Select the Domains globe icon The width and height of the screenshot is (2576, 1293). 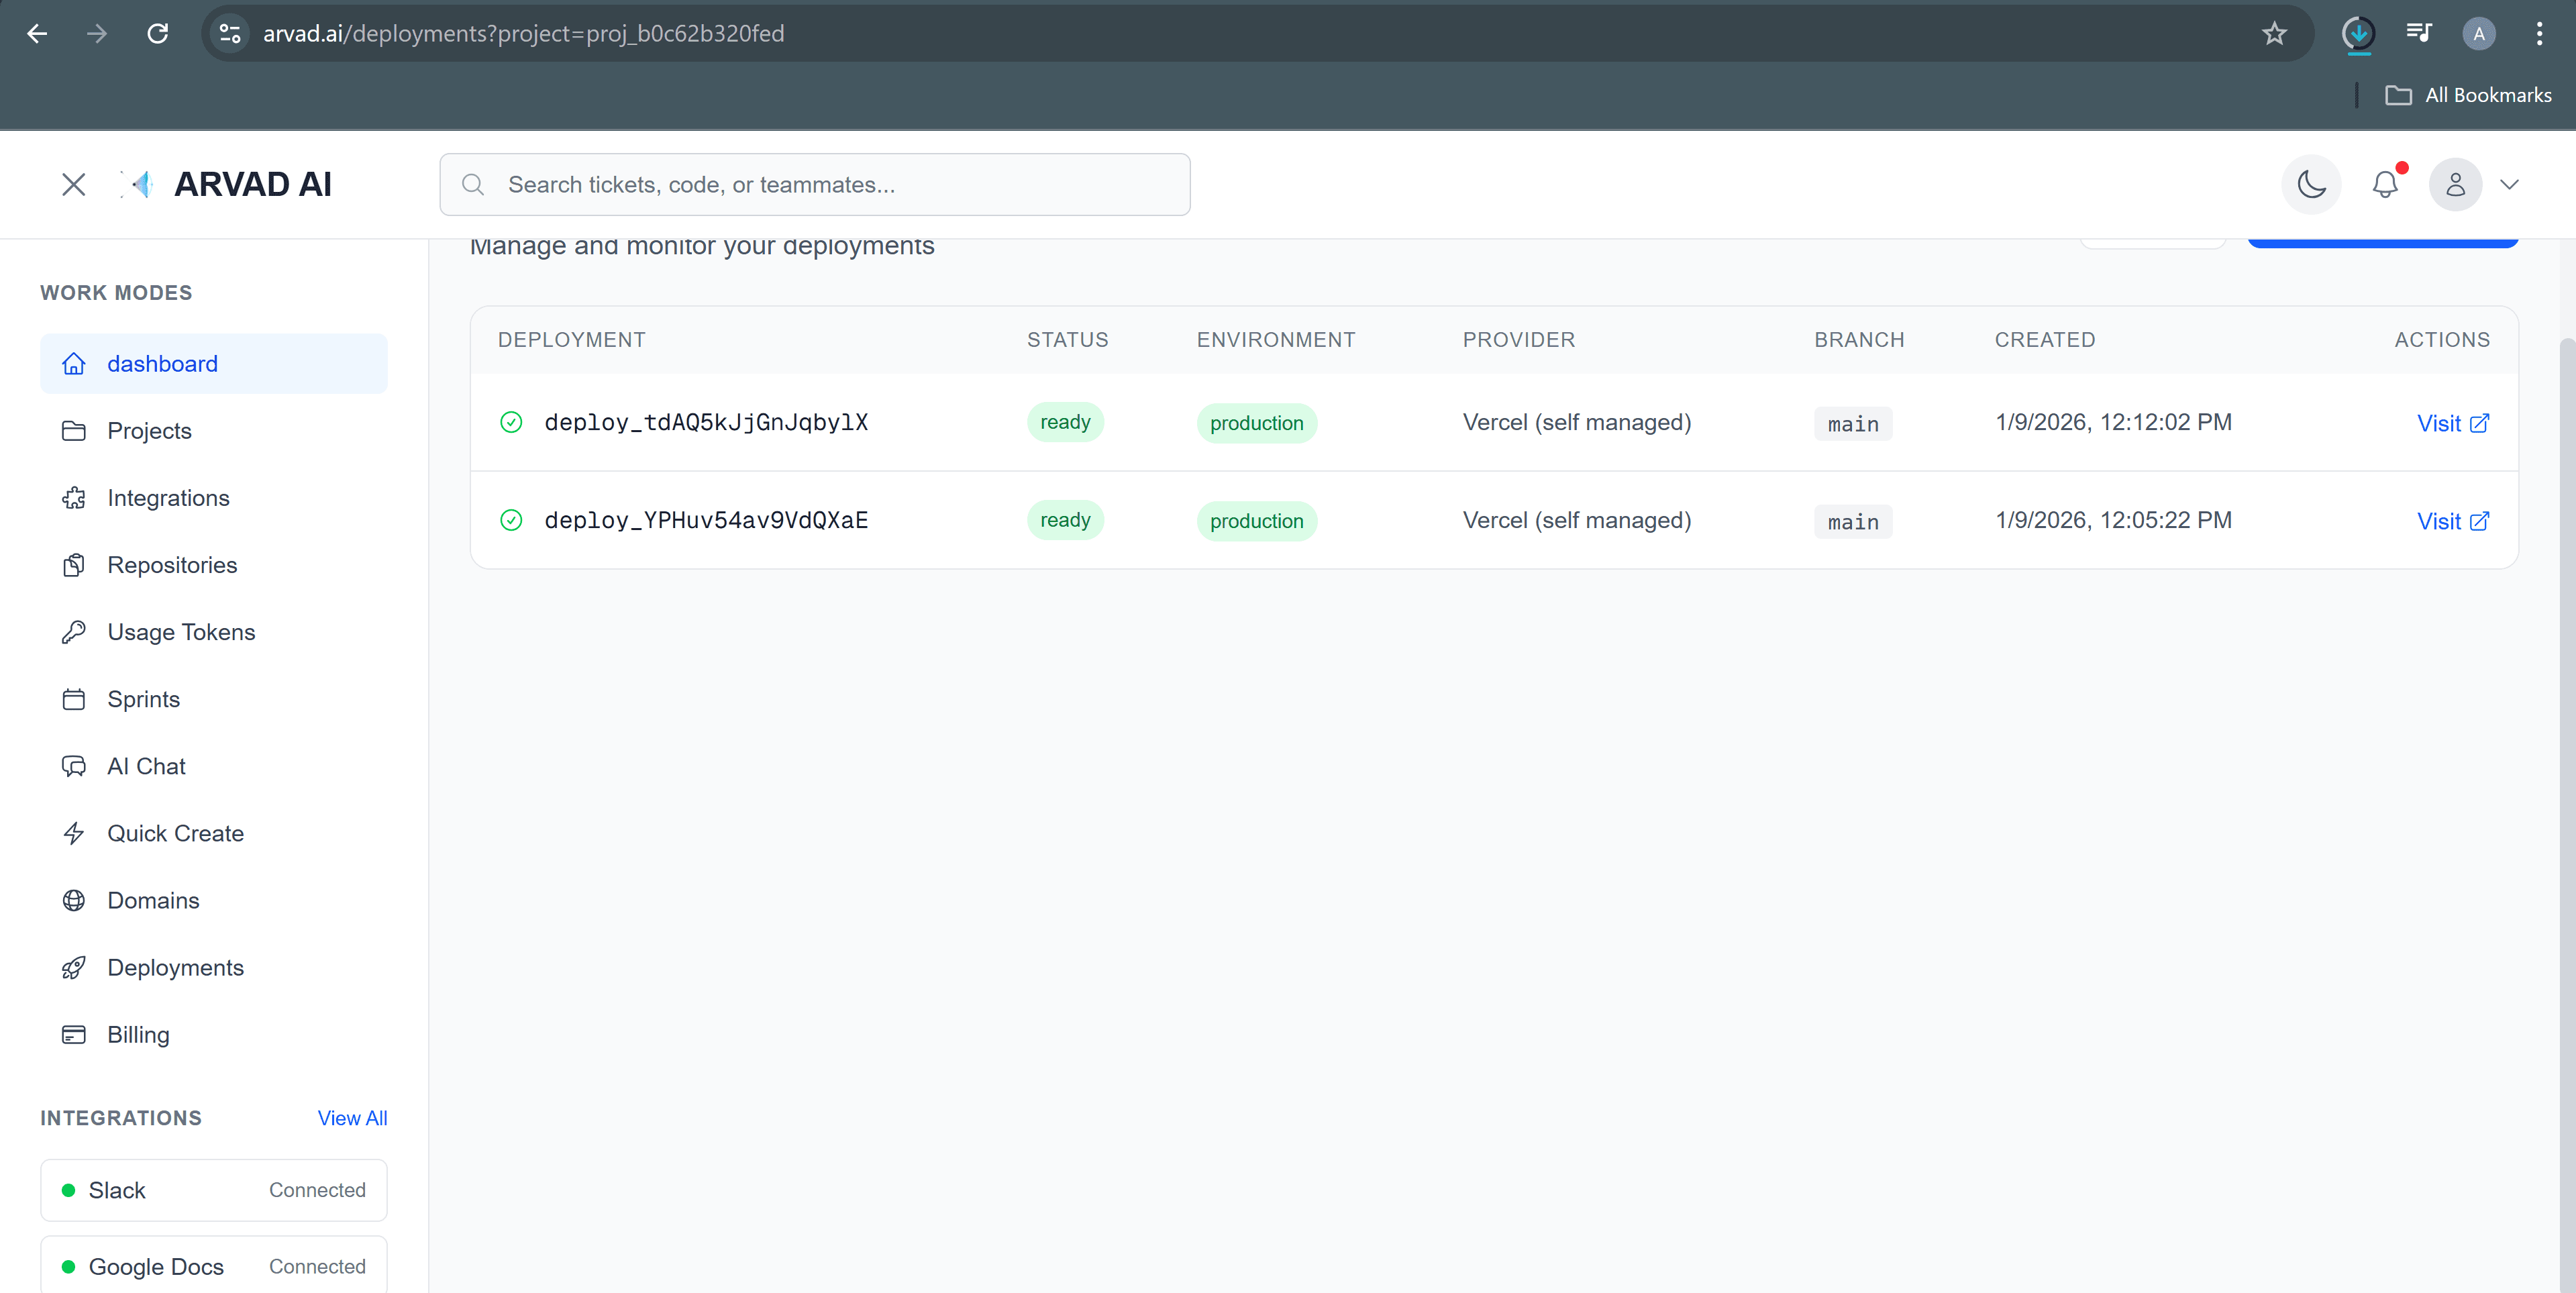[73, 900]
